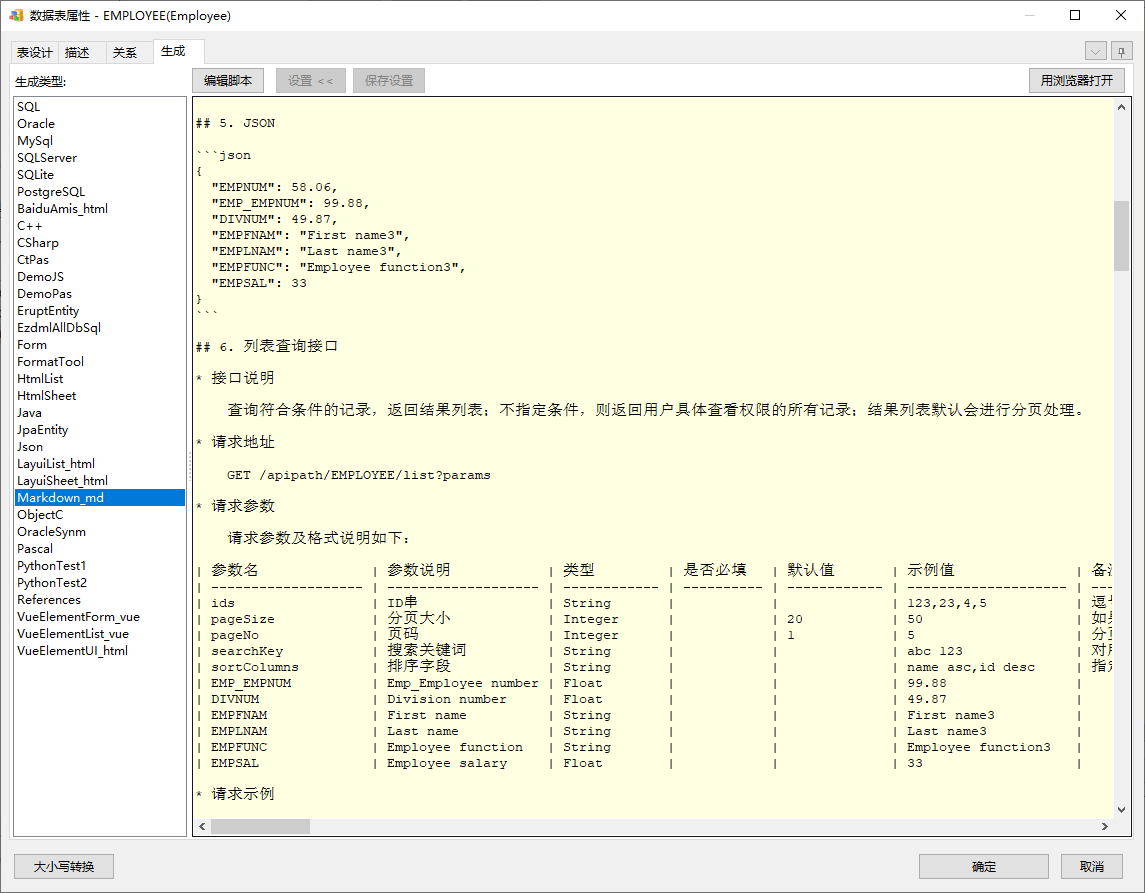
Task: Cancel the dialog with 取消
Action: point(1091,867)
